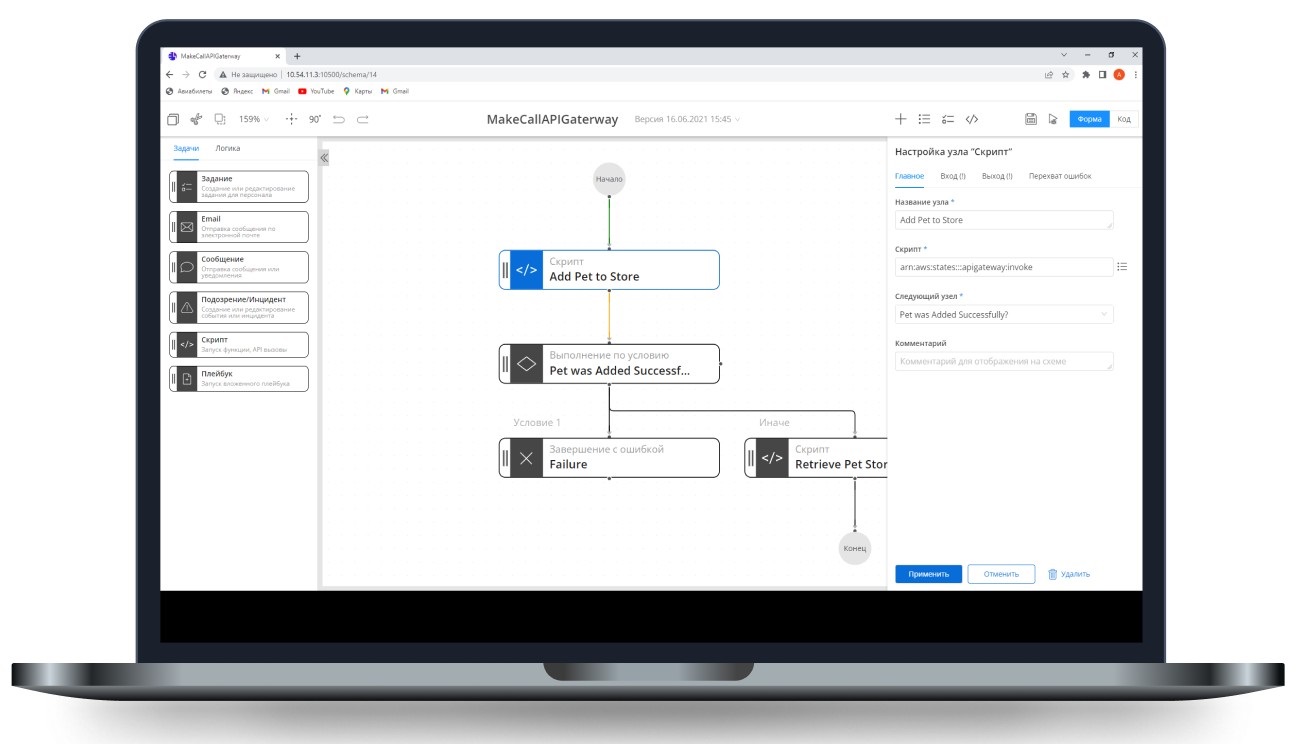Open the Следующий узел dropdown
The height and width of the screenshot is (744, 1306).
[x=1004, y=314]
